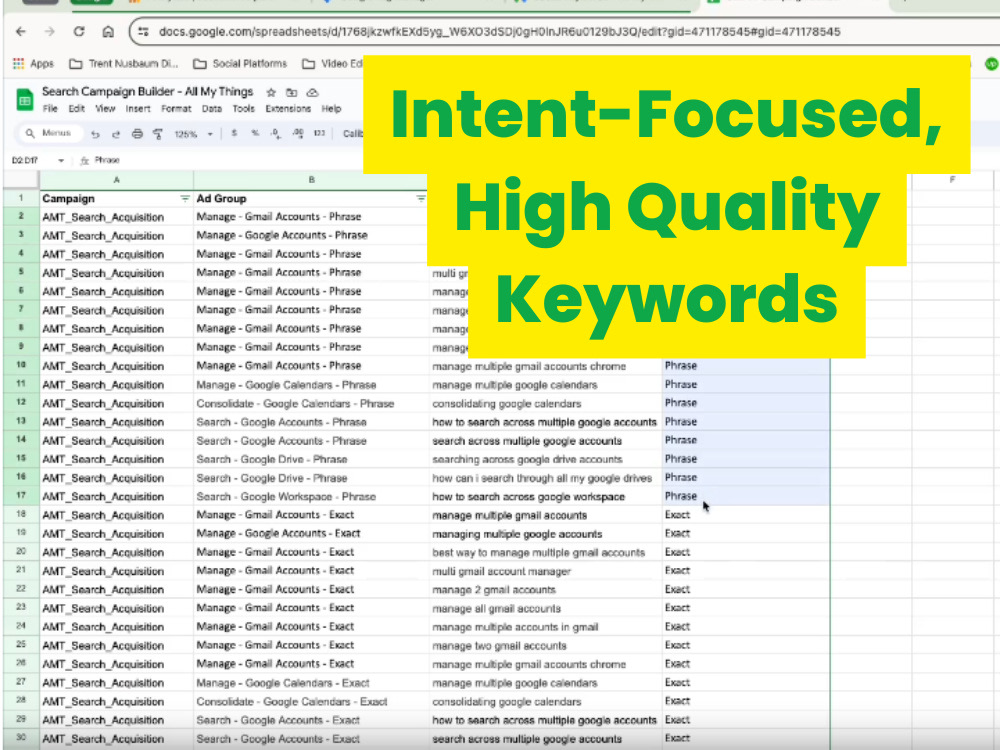Click the Google Sheets home logo
The width and height of the screenshot is (1000, 750).
click(x=25, y=100)
